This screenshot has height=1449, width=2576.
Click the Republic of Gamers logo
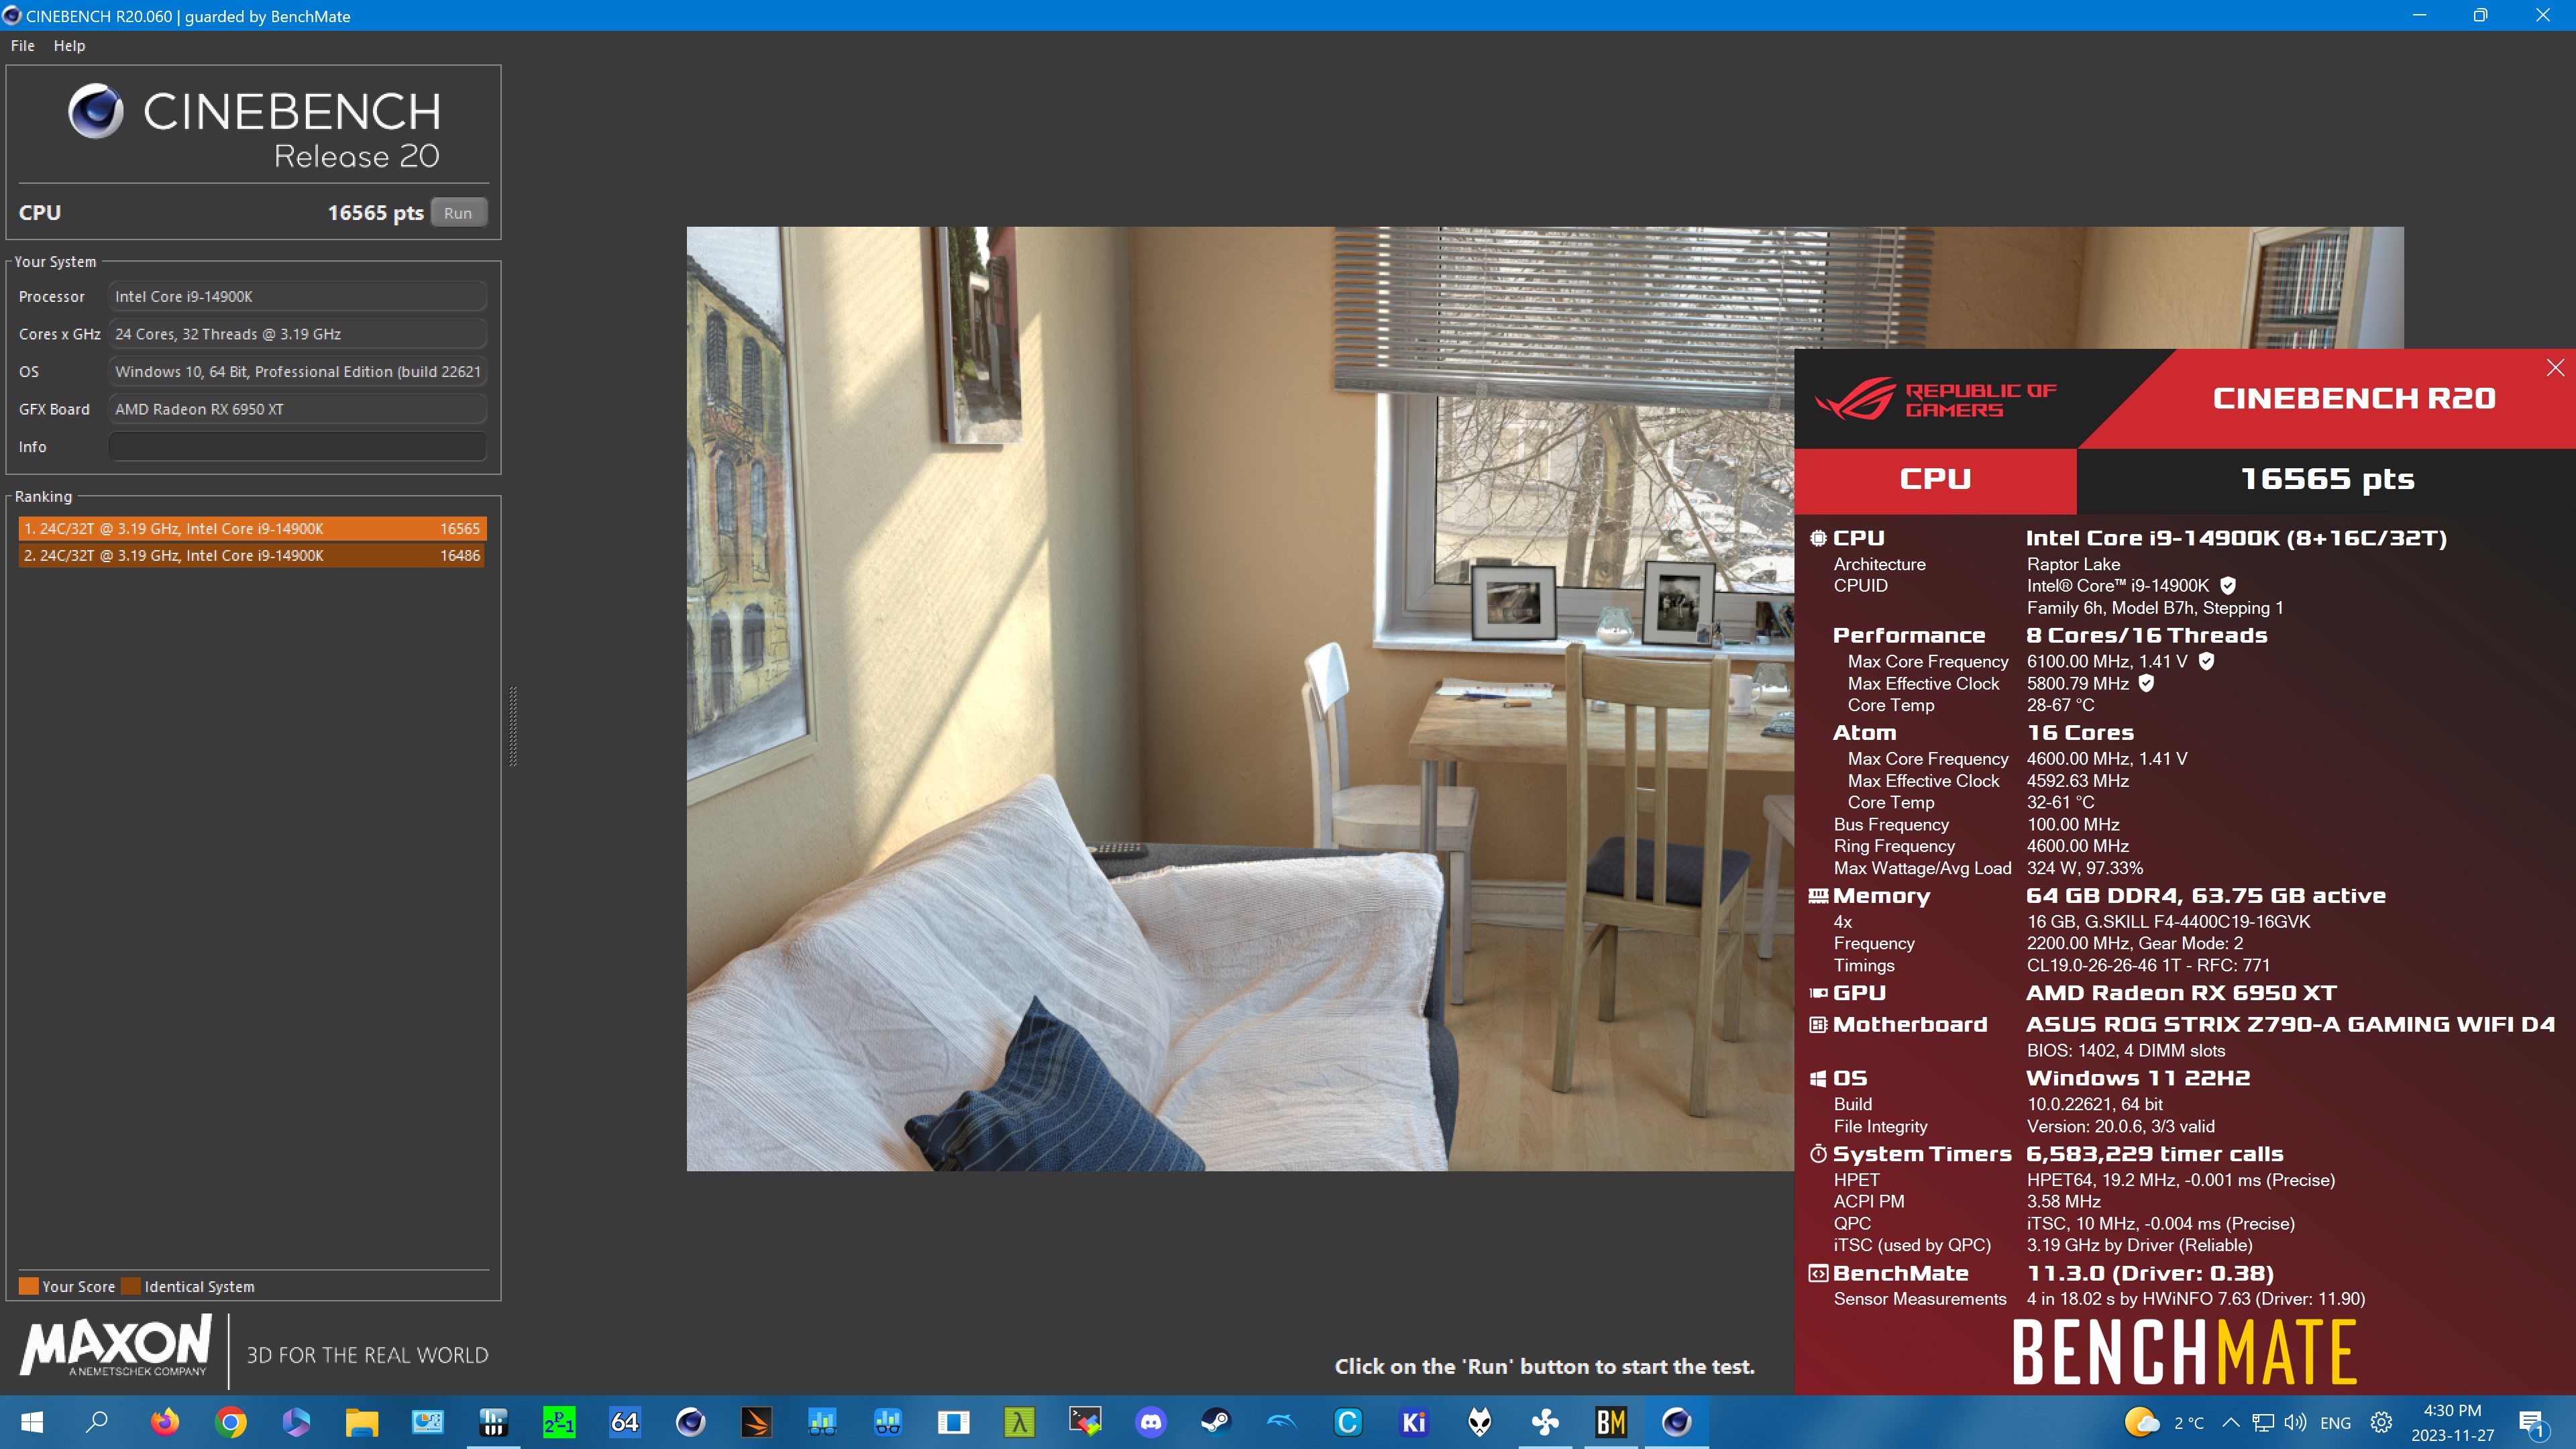click(1936, 399)
